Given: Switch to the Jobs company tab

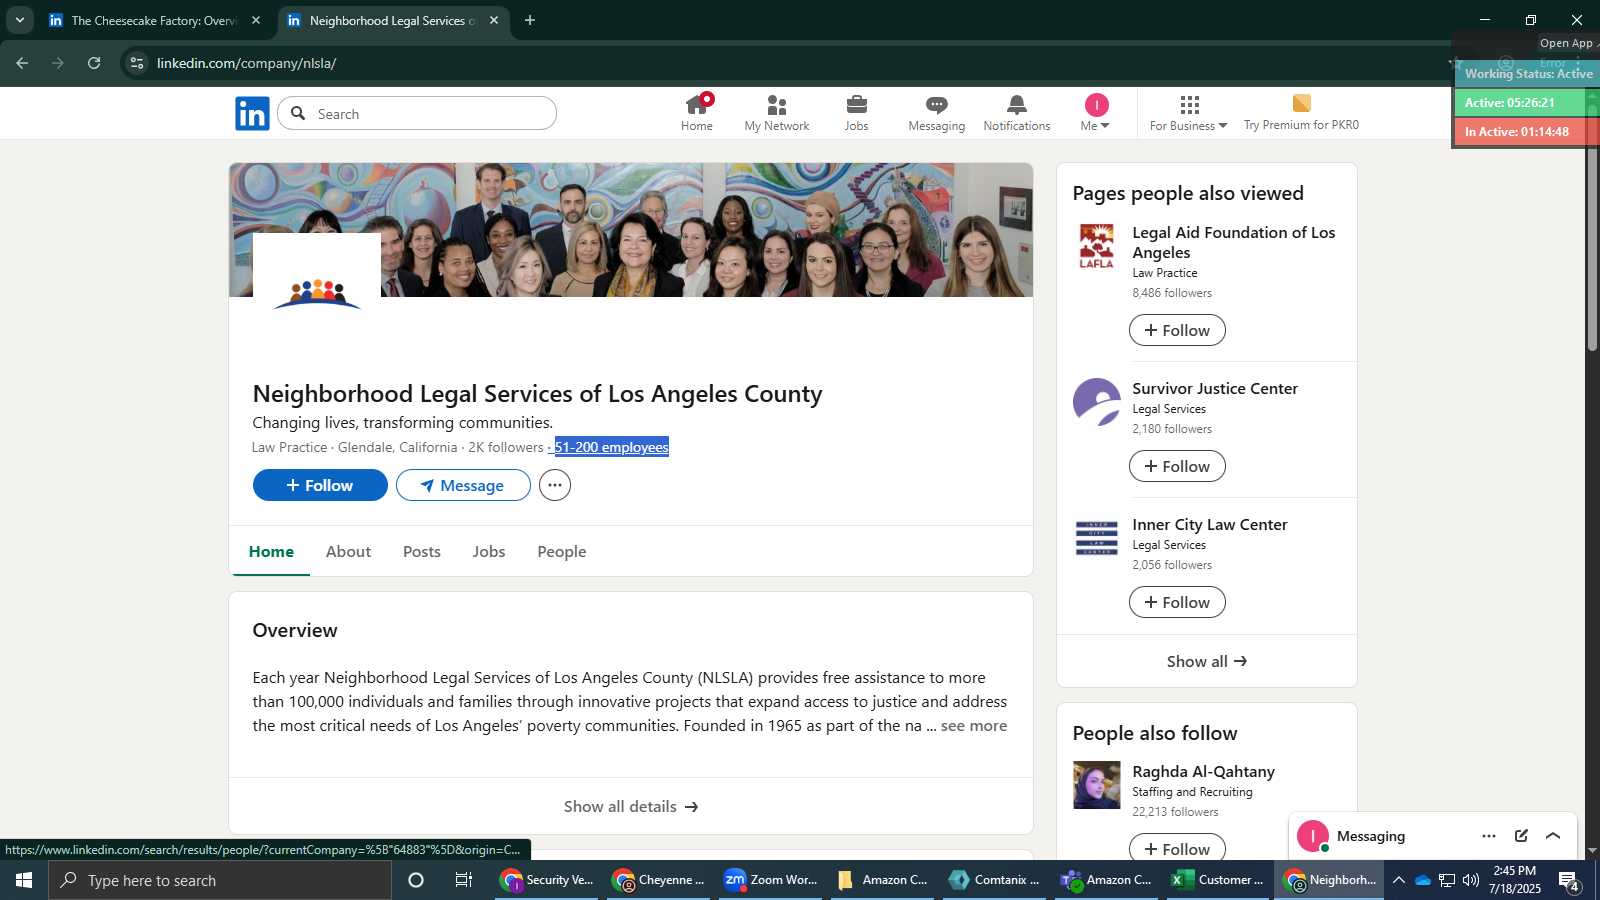Looking at the screenshot, I should click(489, 551).
